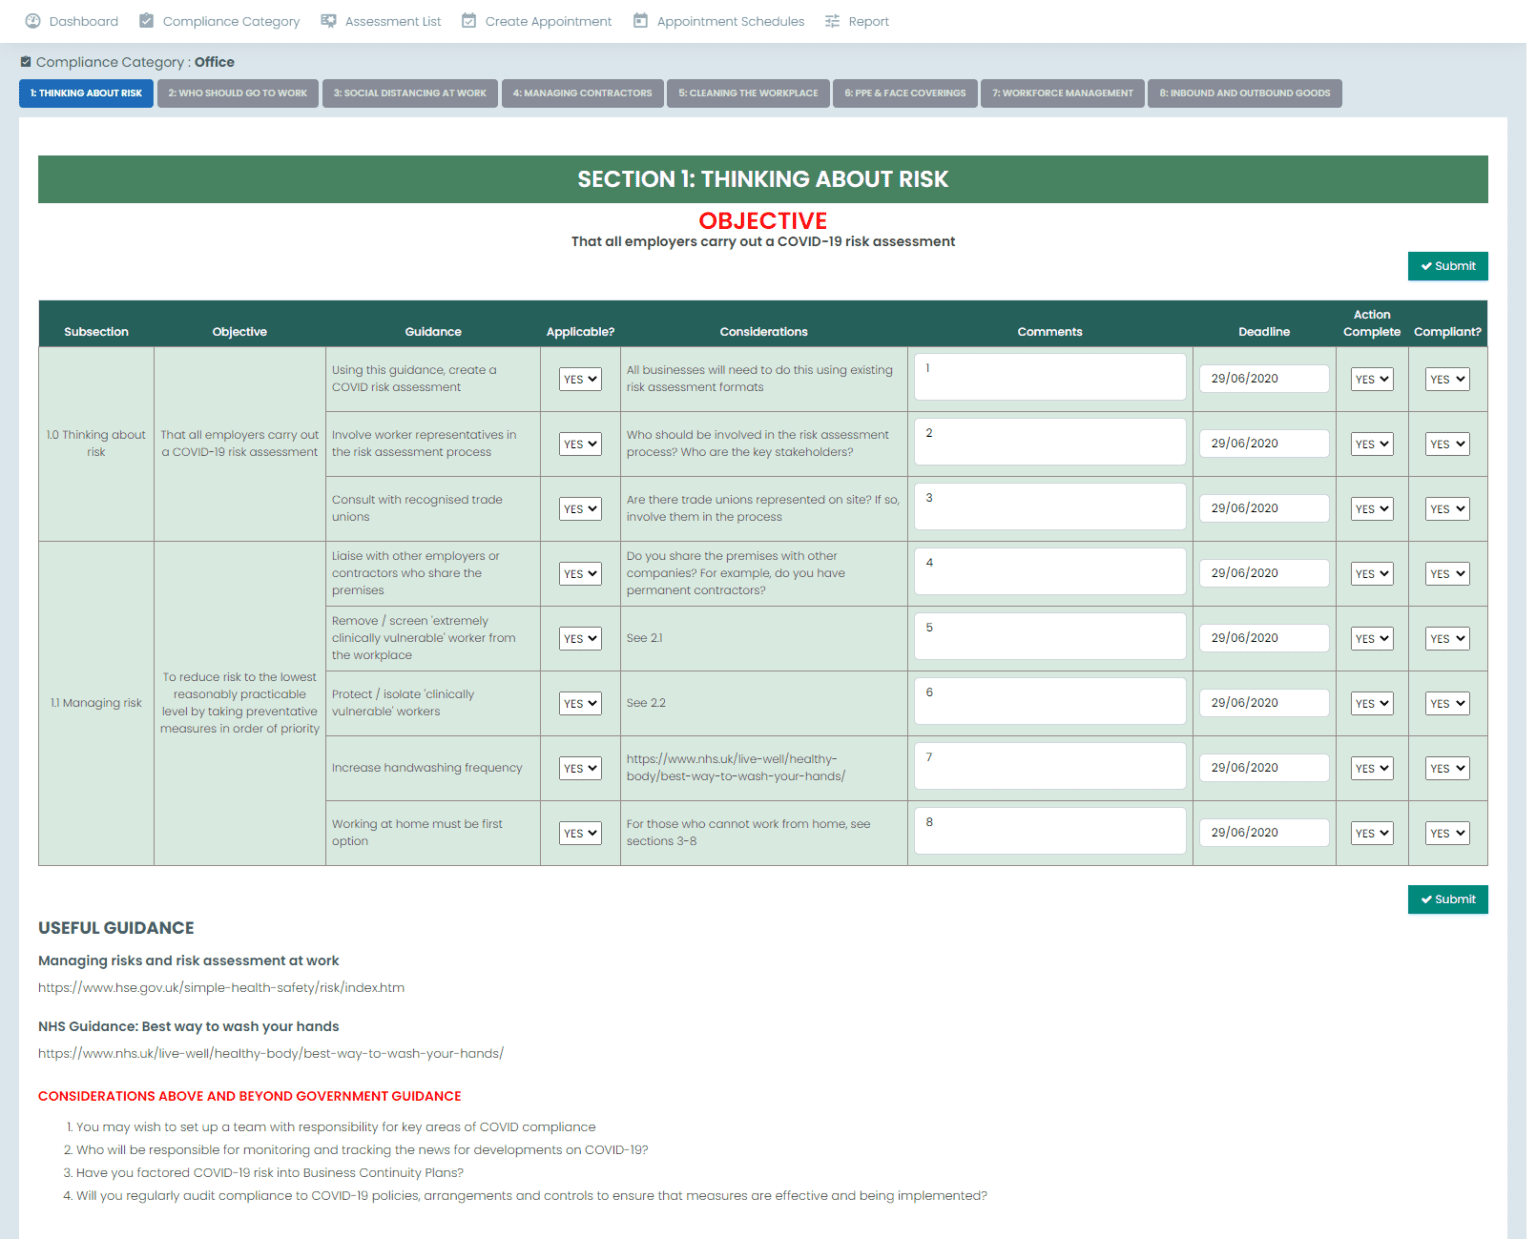The image size is (1536, 1239).
Task: Select the Assessment List icon
Action: coord(328,20)
